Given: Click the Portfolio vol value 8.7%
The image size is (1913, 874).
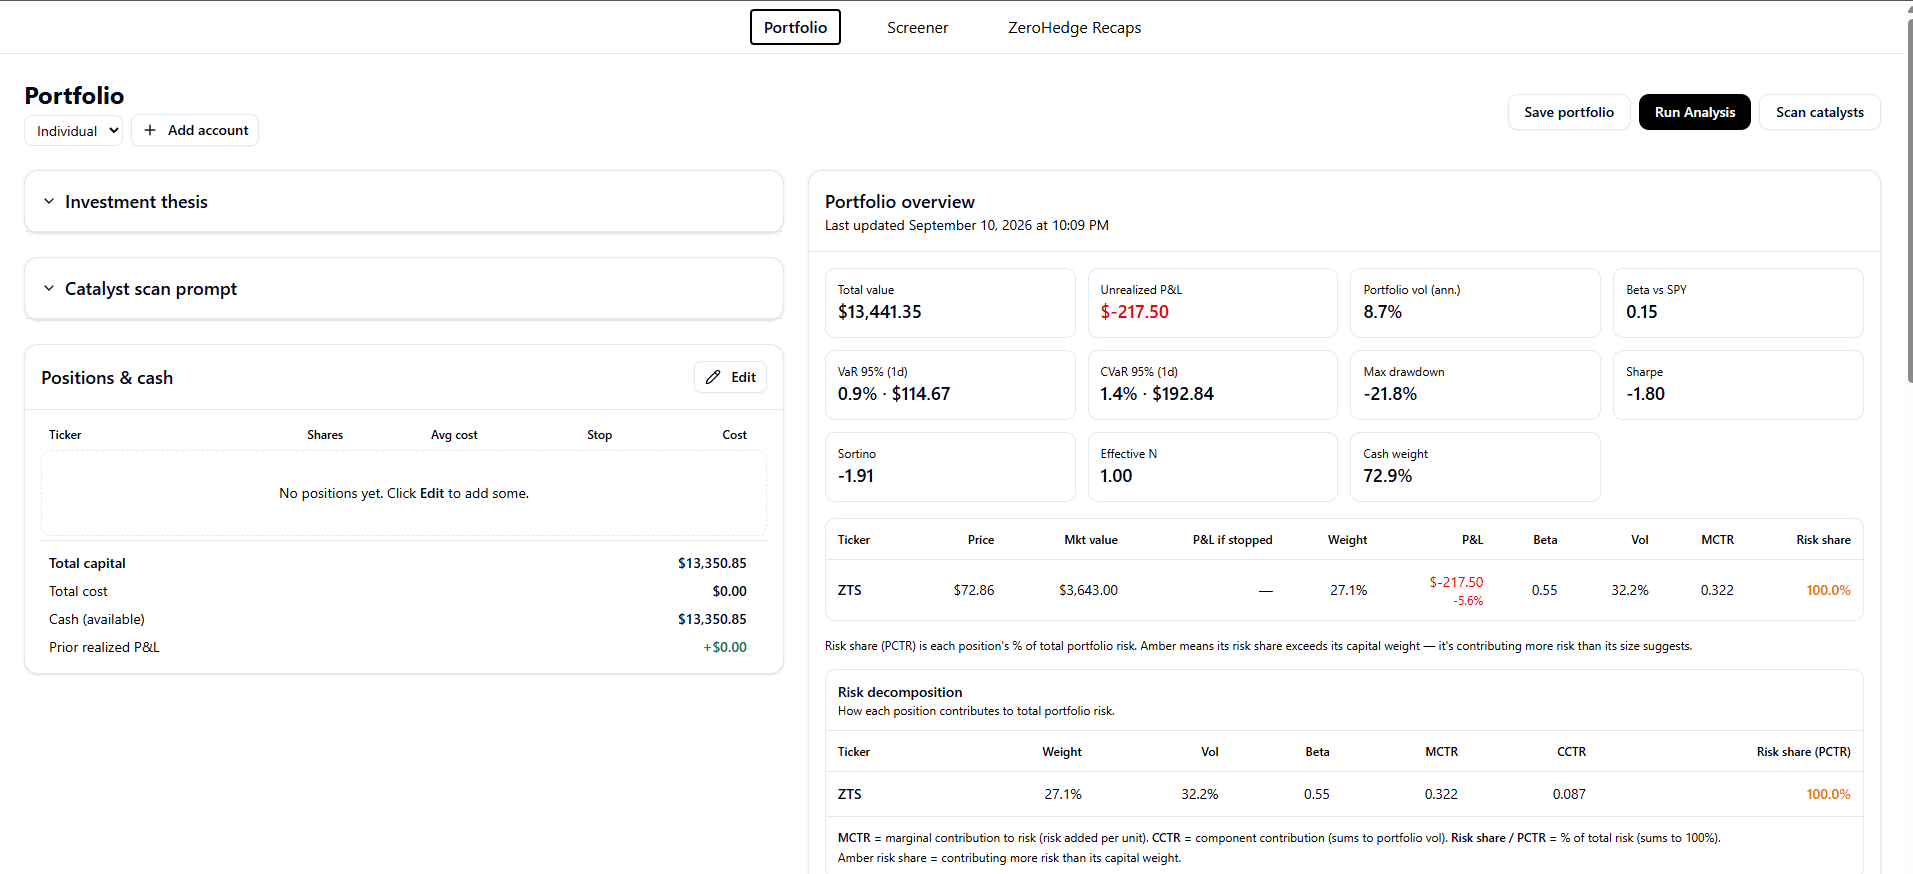Looking at the screenshot, I should 1383,312.
